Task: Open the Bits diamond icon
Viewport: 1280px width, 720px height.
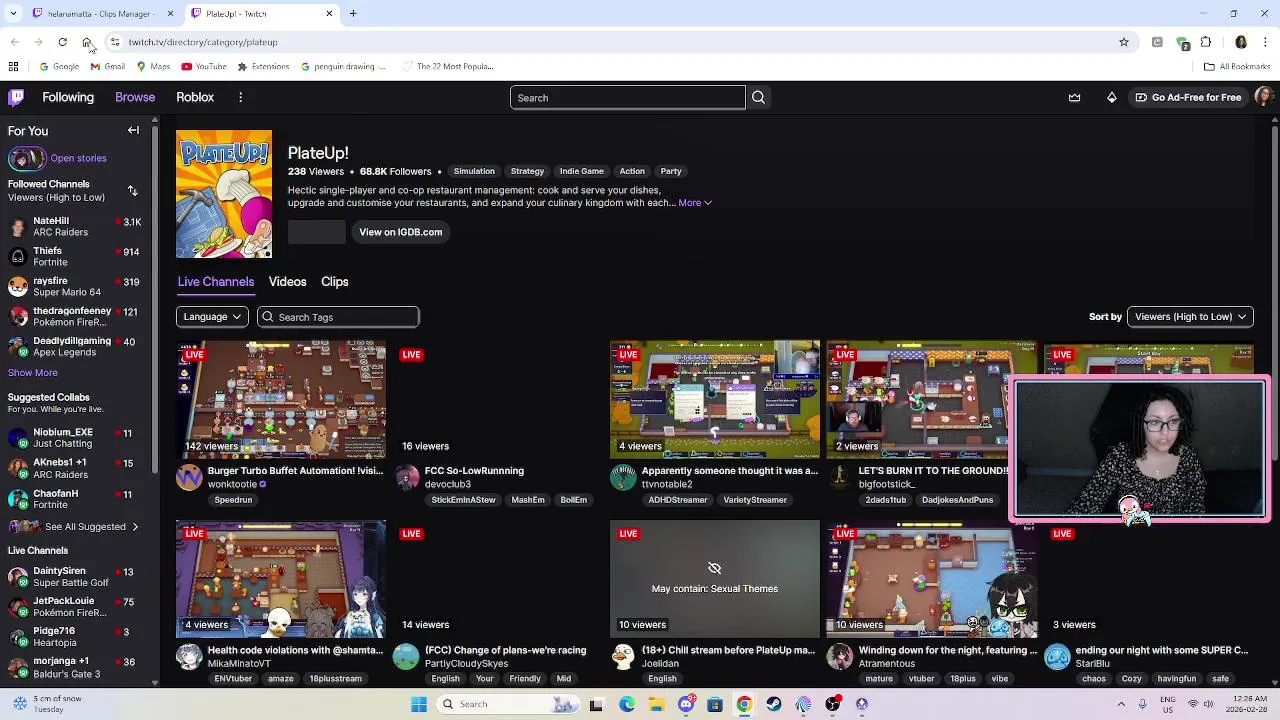Action: (x=1111, y=97)
